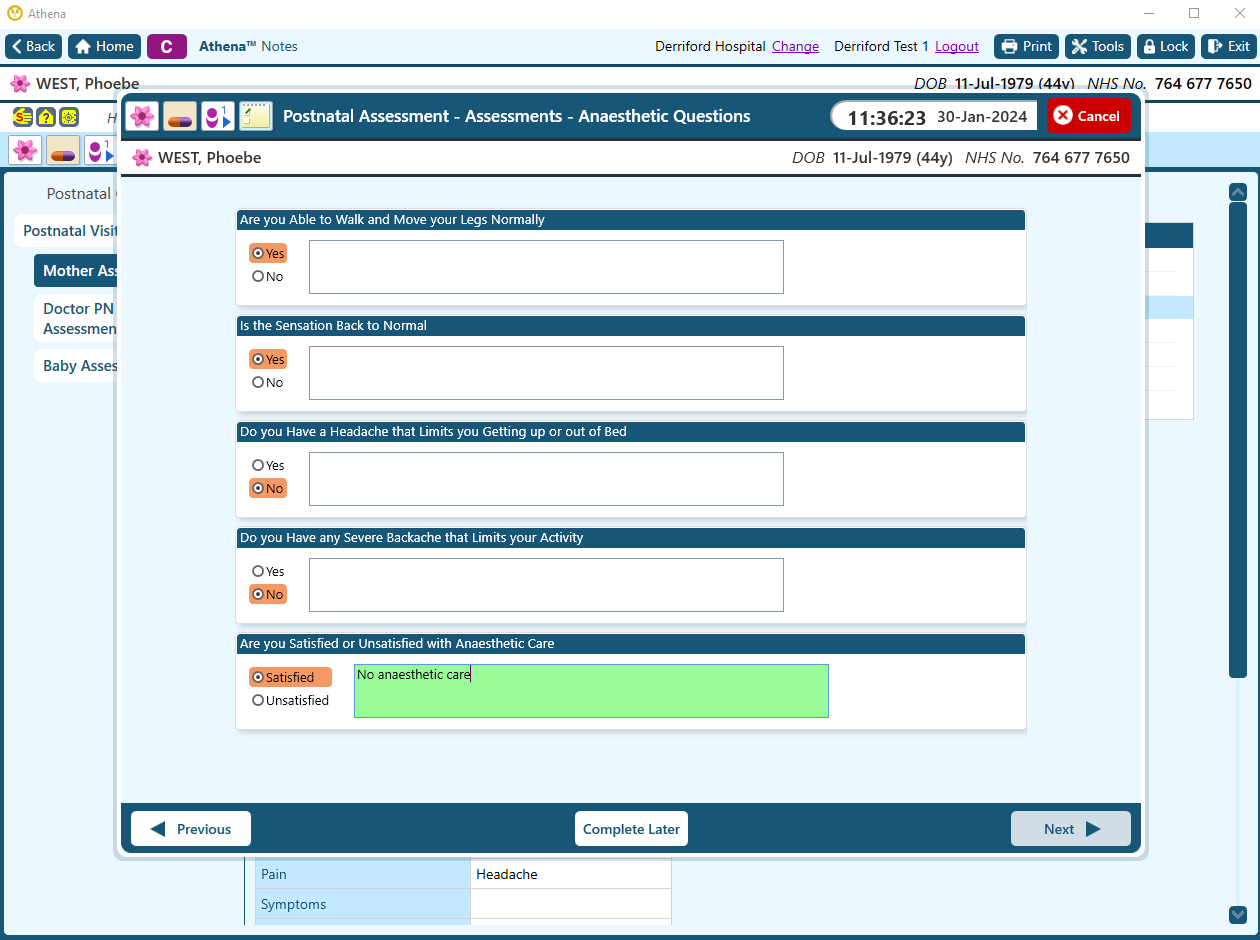Click the Previous button
Viewport: 1260px width, 940px height.
tap(191, 829)
